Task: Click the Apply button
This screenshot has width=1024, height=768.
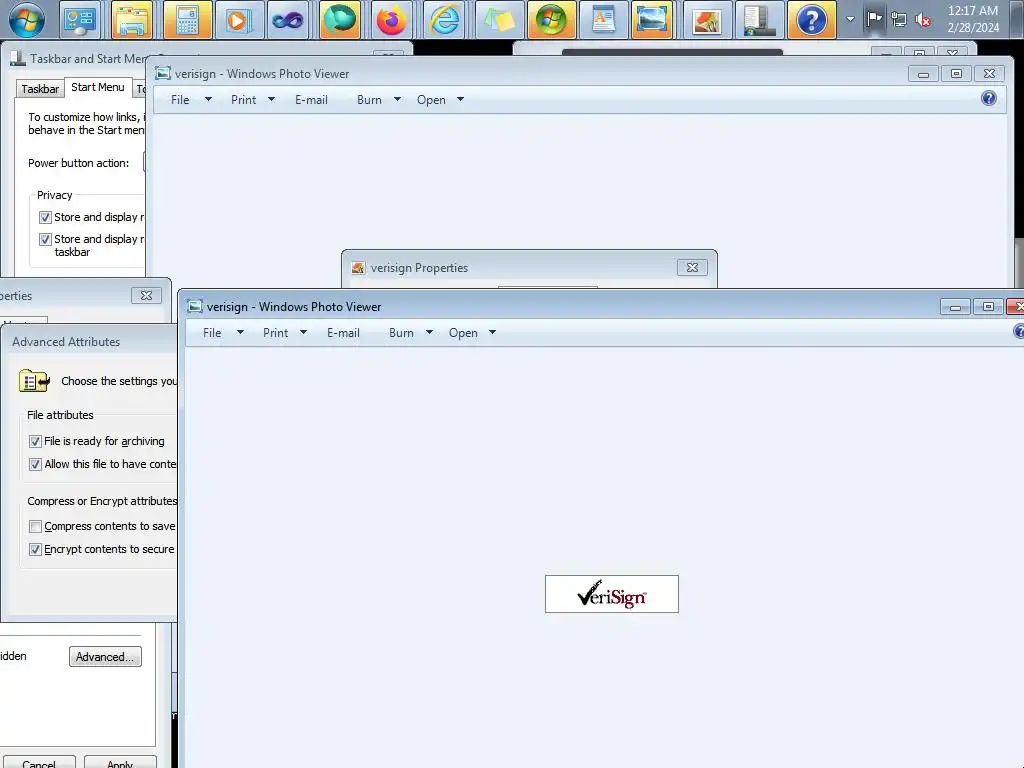Action: coord(120,763)
